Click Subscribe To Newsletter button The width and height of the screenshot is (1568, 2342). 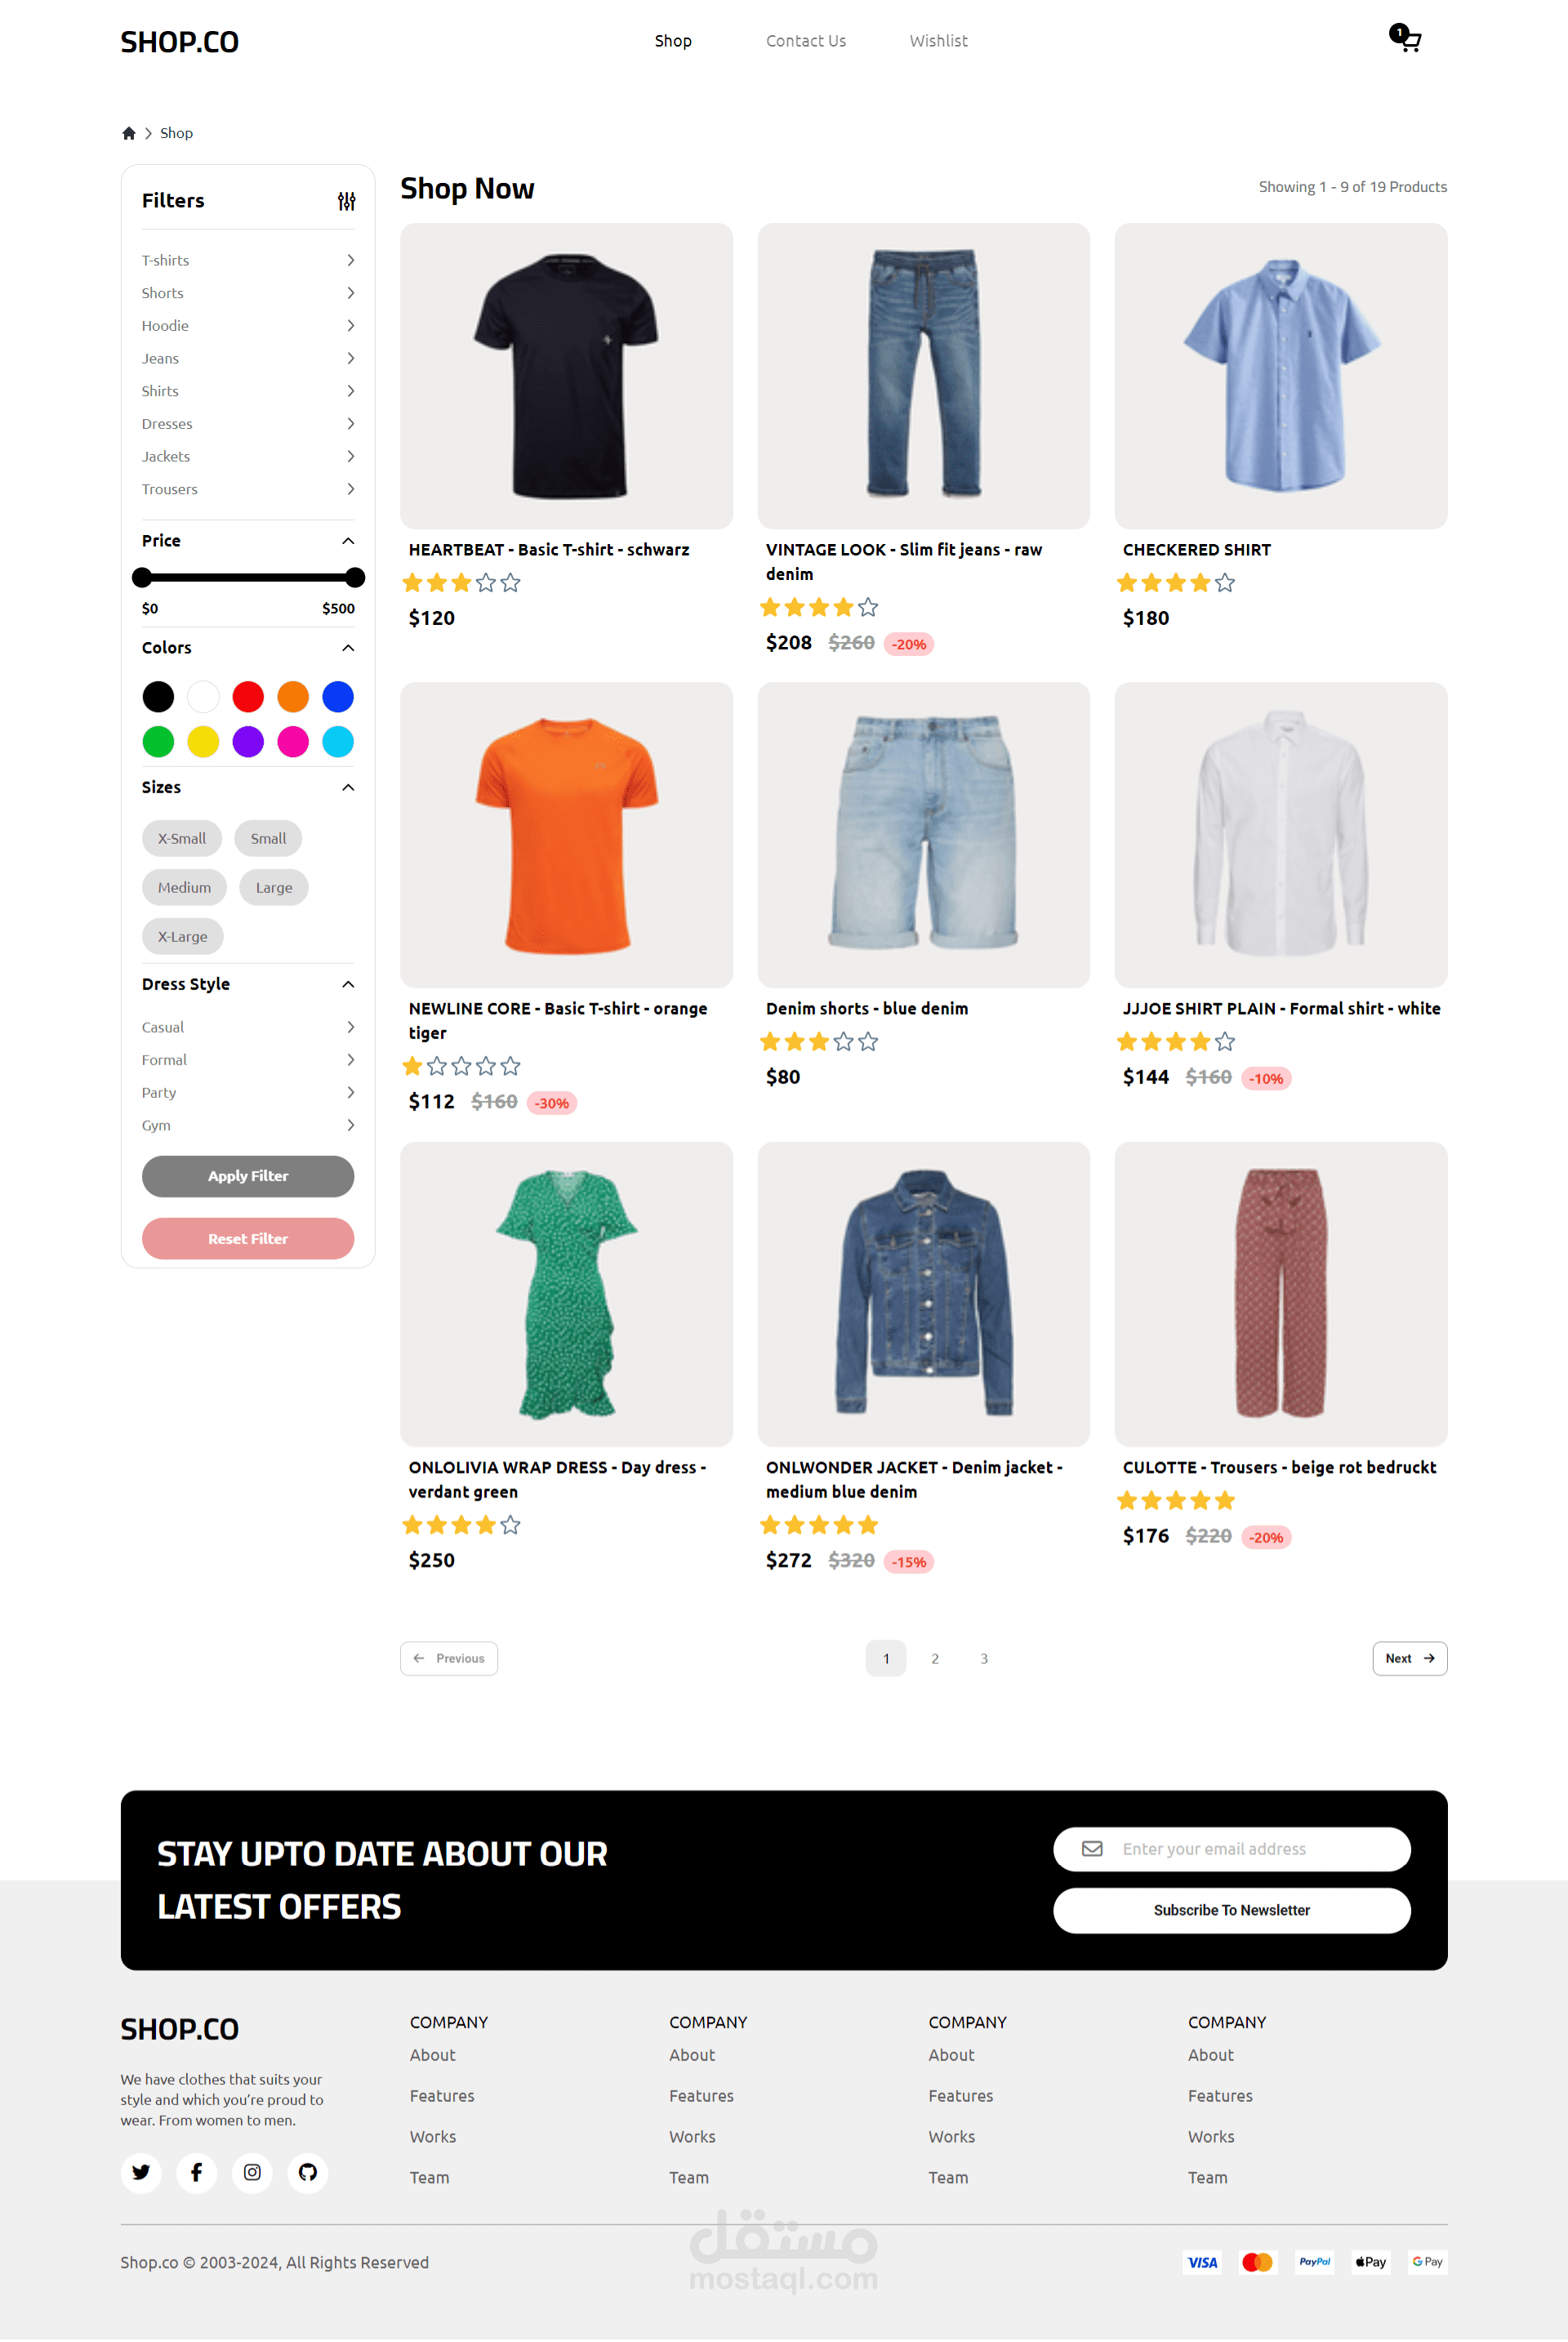coord(1232,1911)
